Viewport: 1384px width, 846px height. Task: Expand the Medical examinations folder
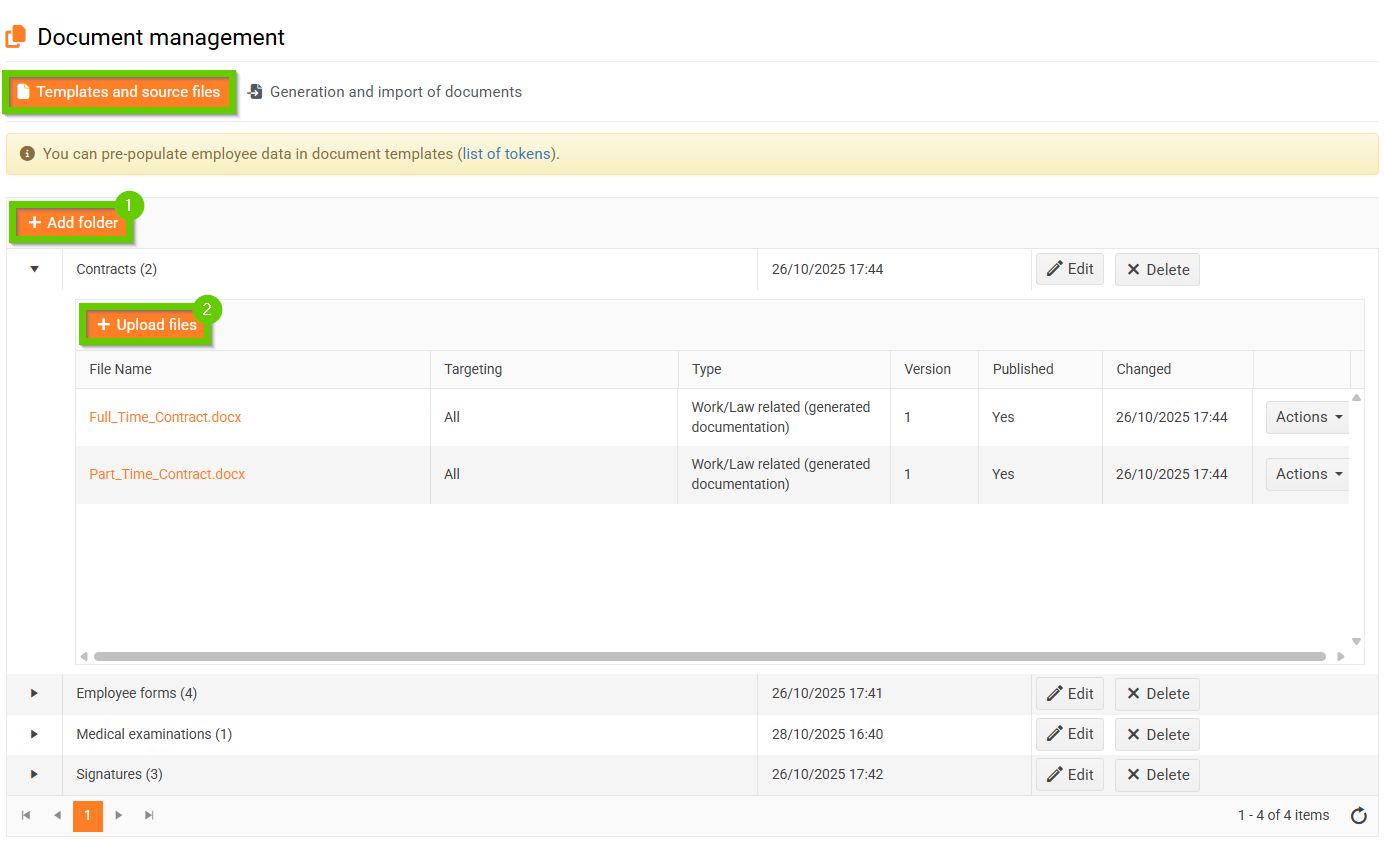(34, 734)
